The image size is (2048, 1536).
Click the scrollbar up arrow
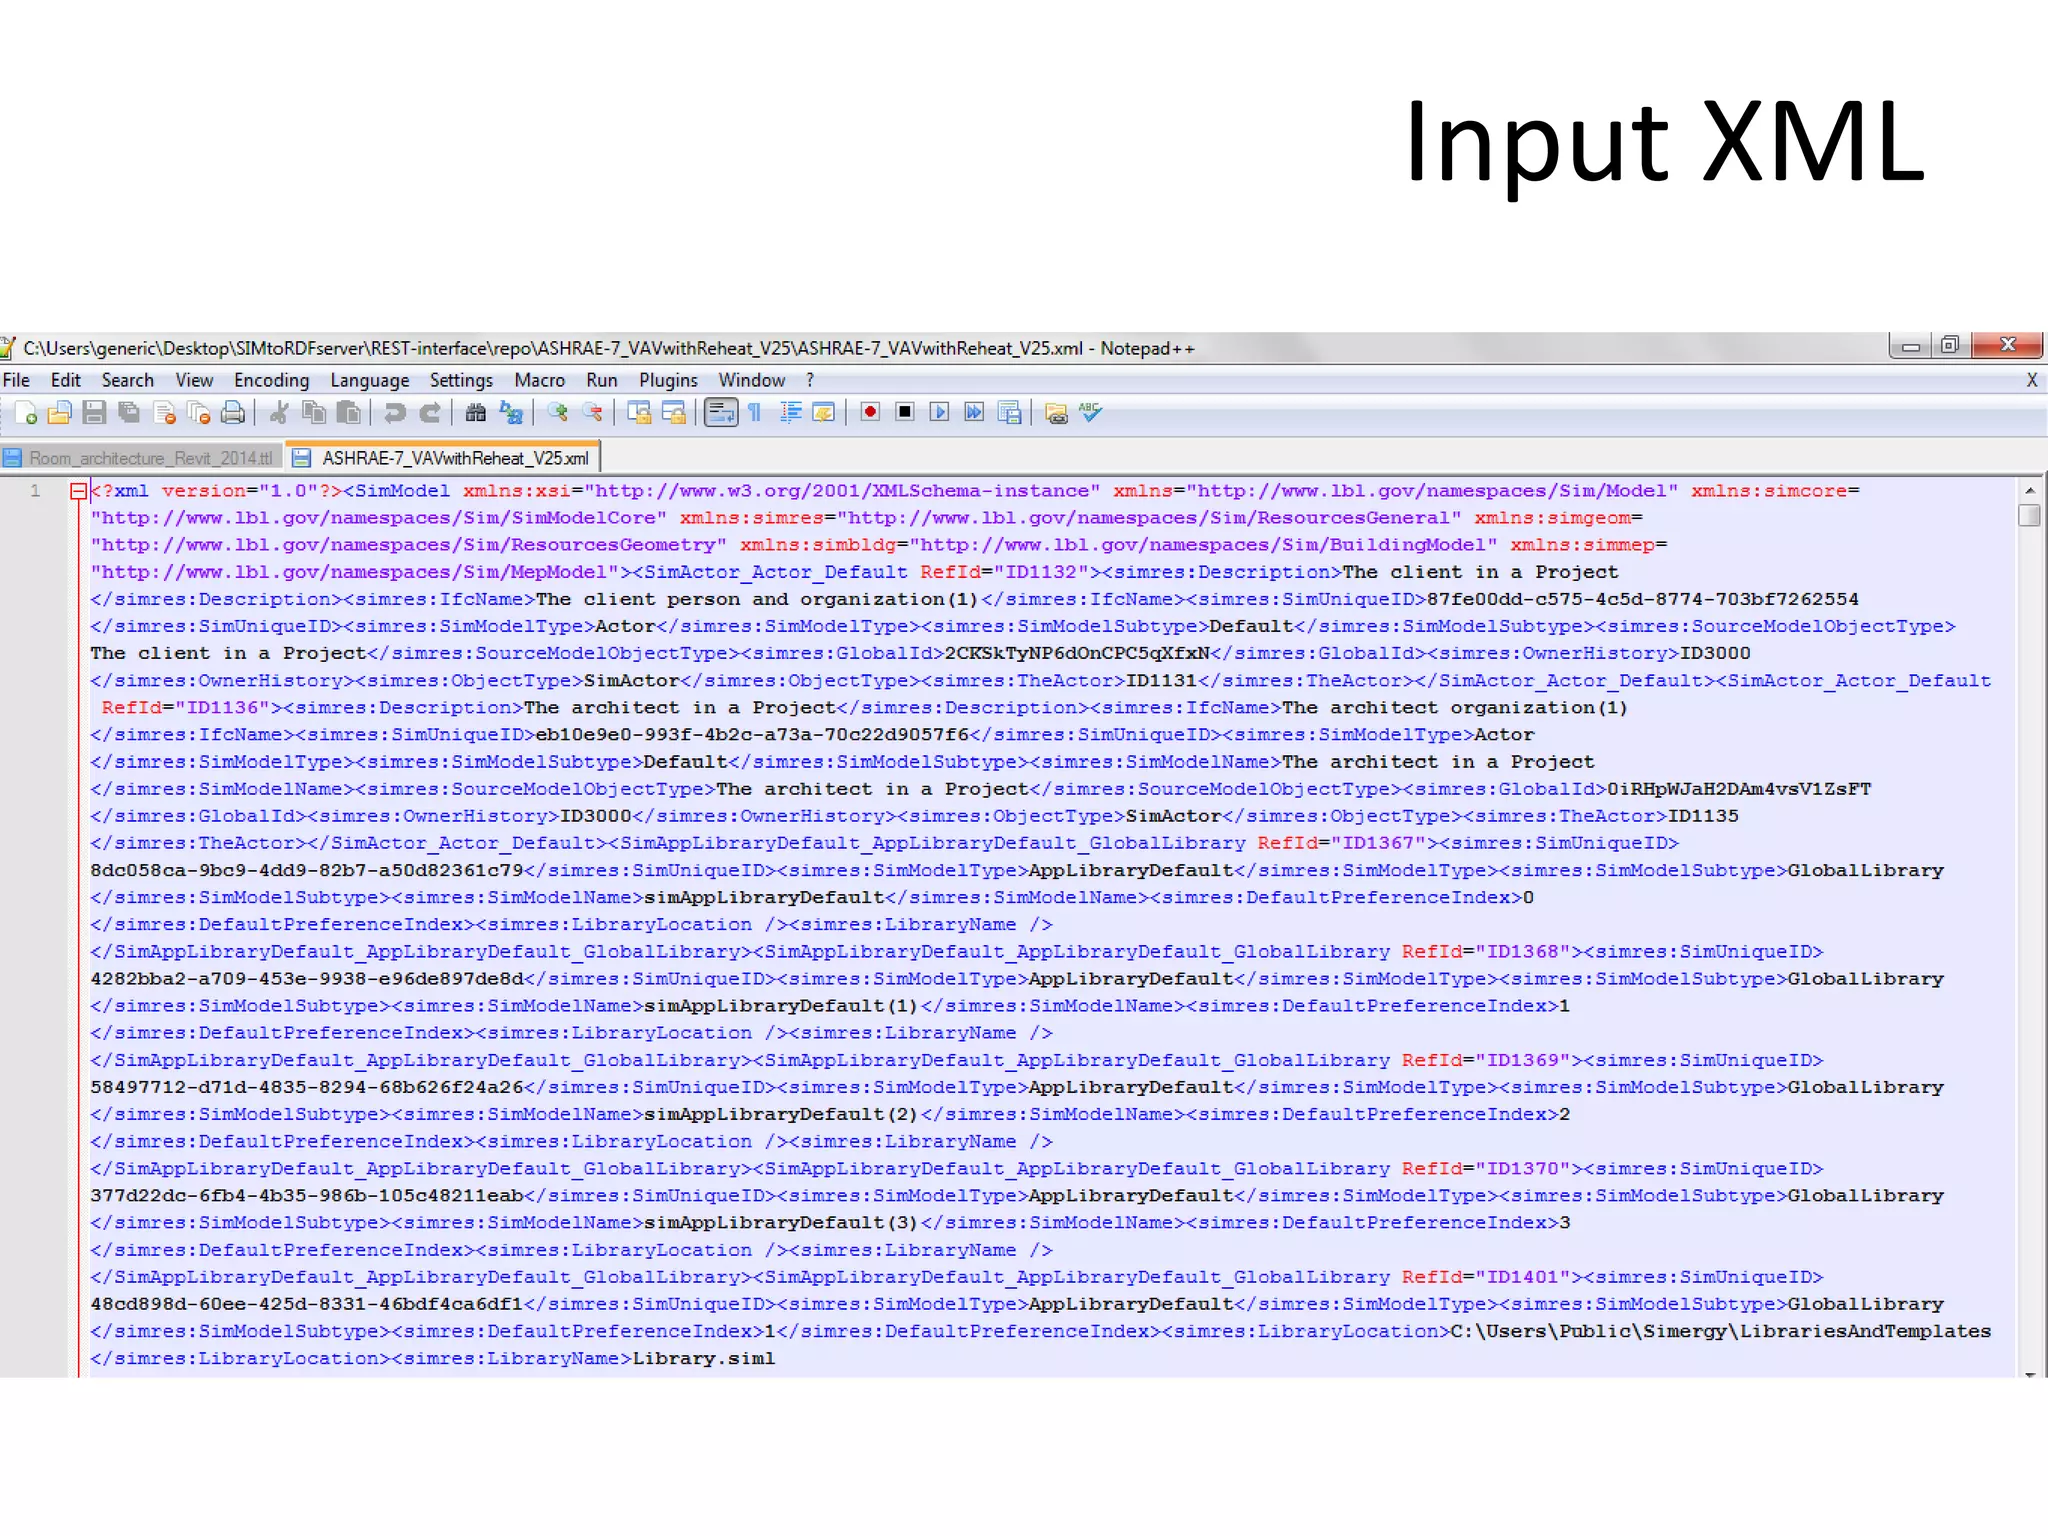(x=2029, y=491)
